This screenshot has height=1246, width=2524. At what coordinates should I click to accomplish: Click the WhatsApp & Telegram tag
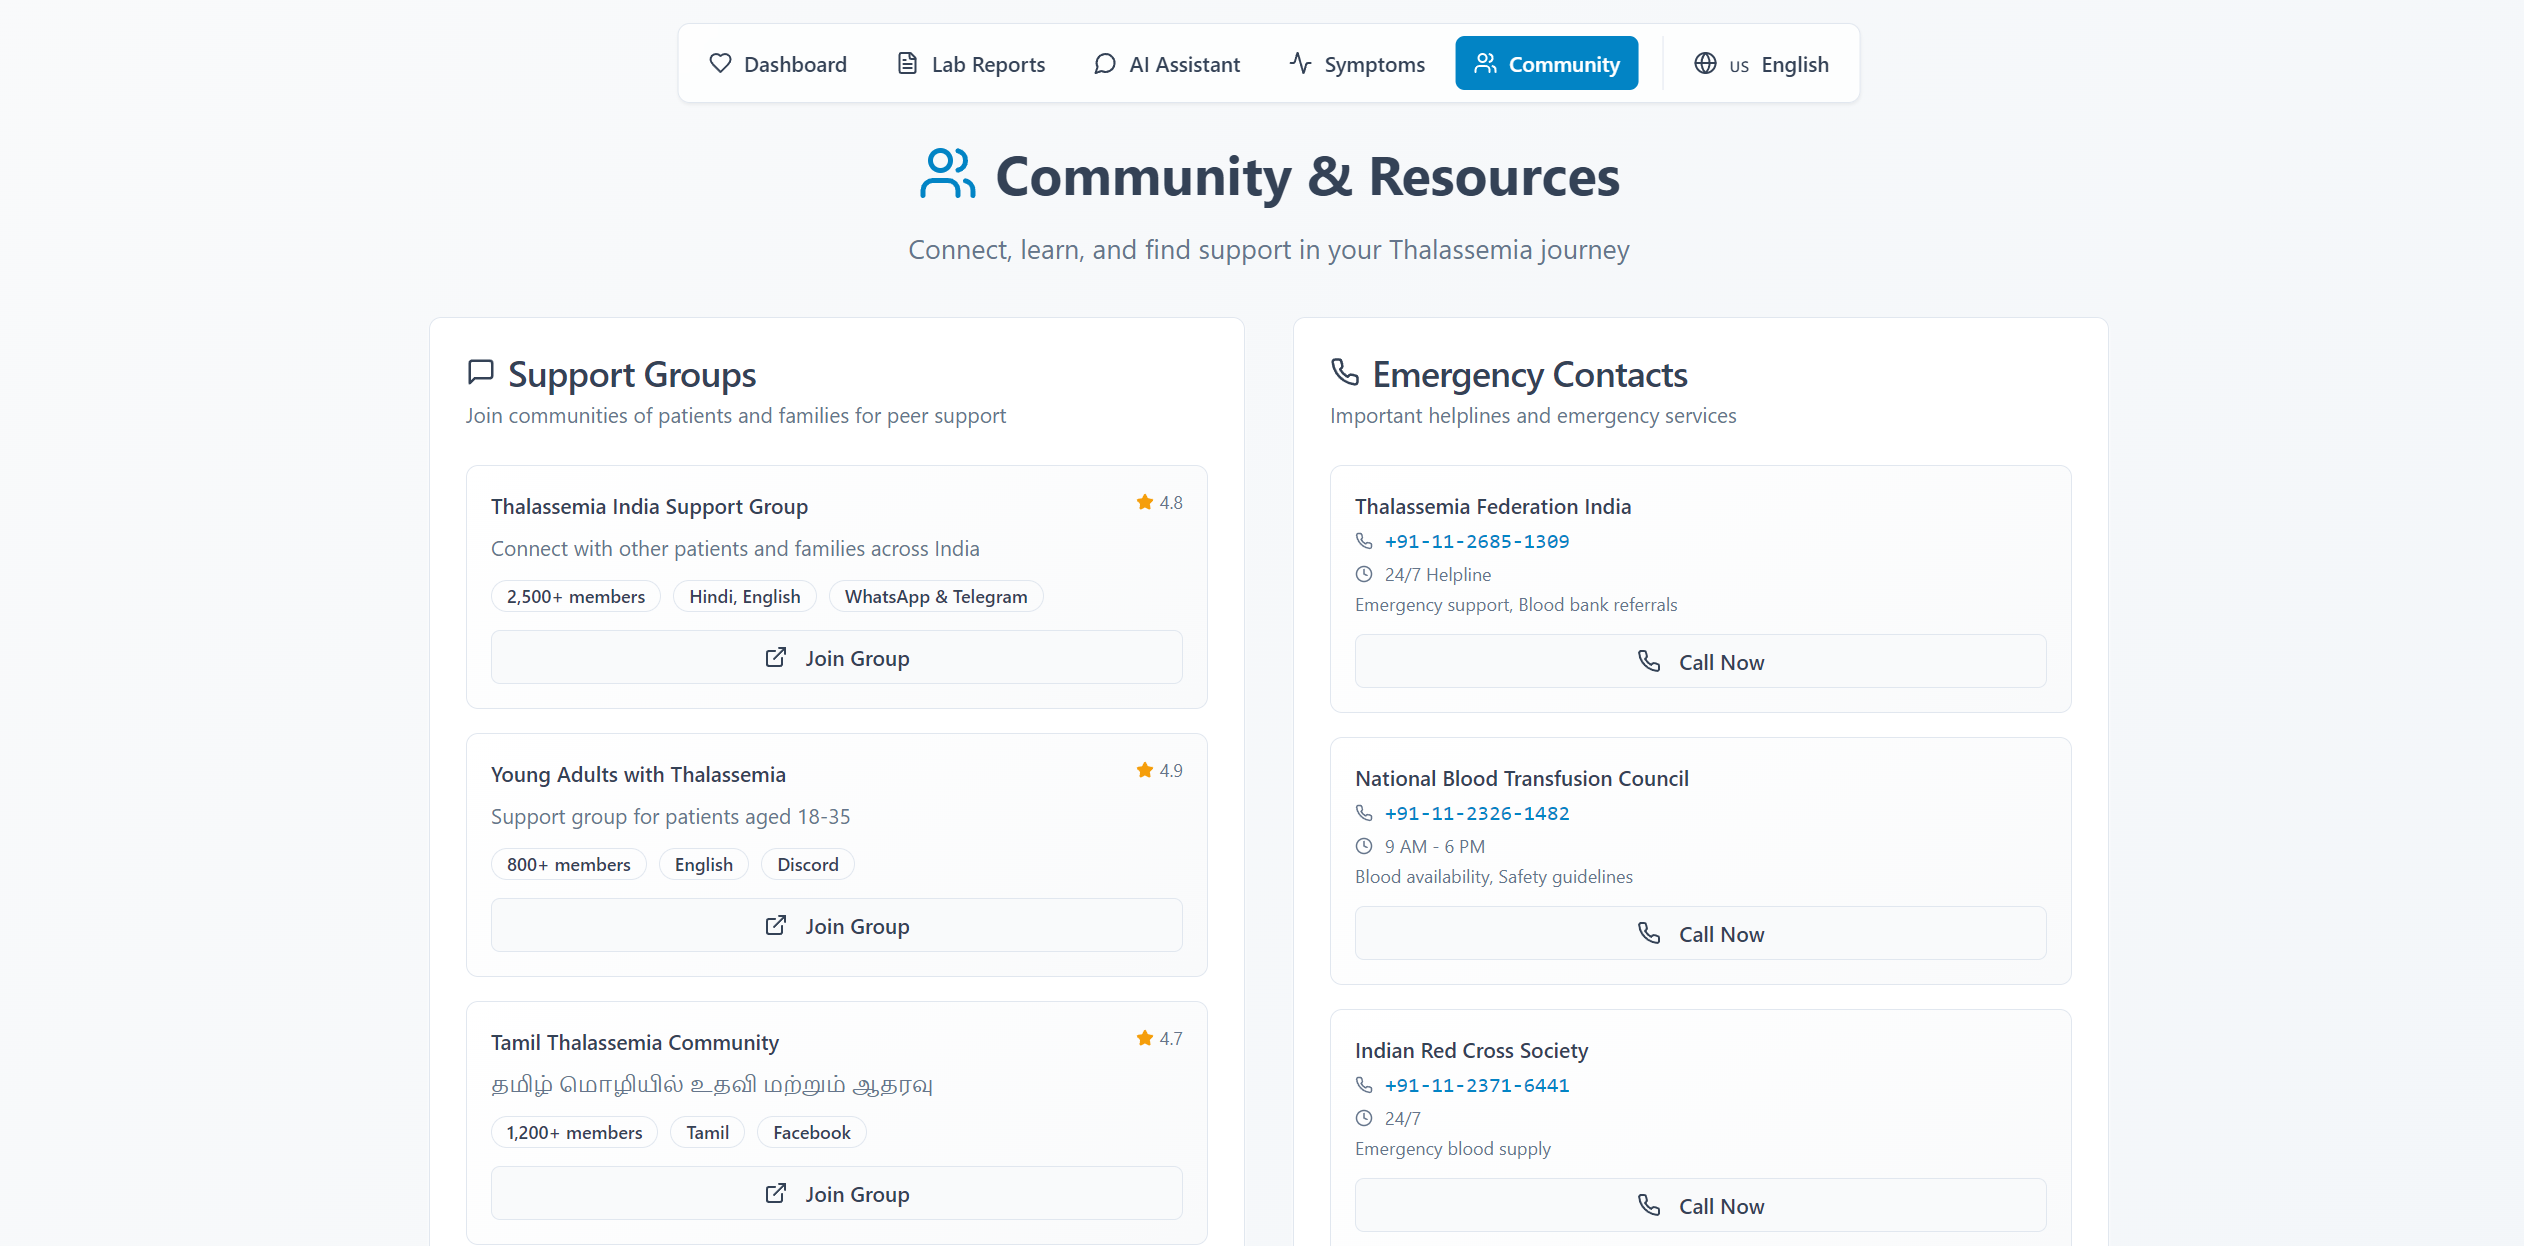click(935, 597)
